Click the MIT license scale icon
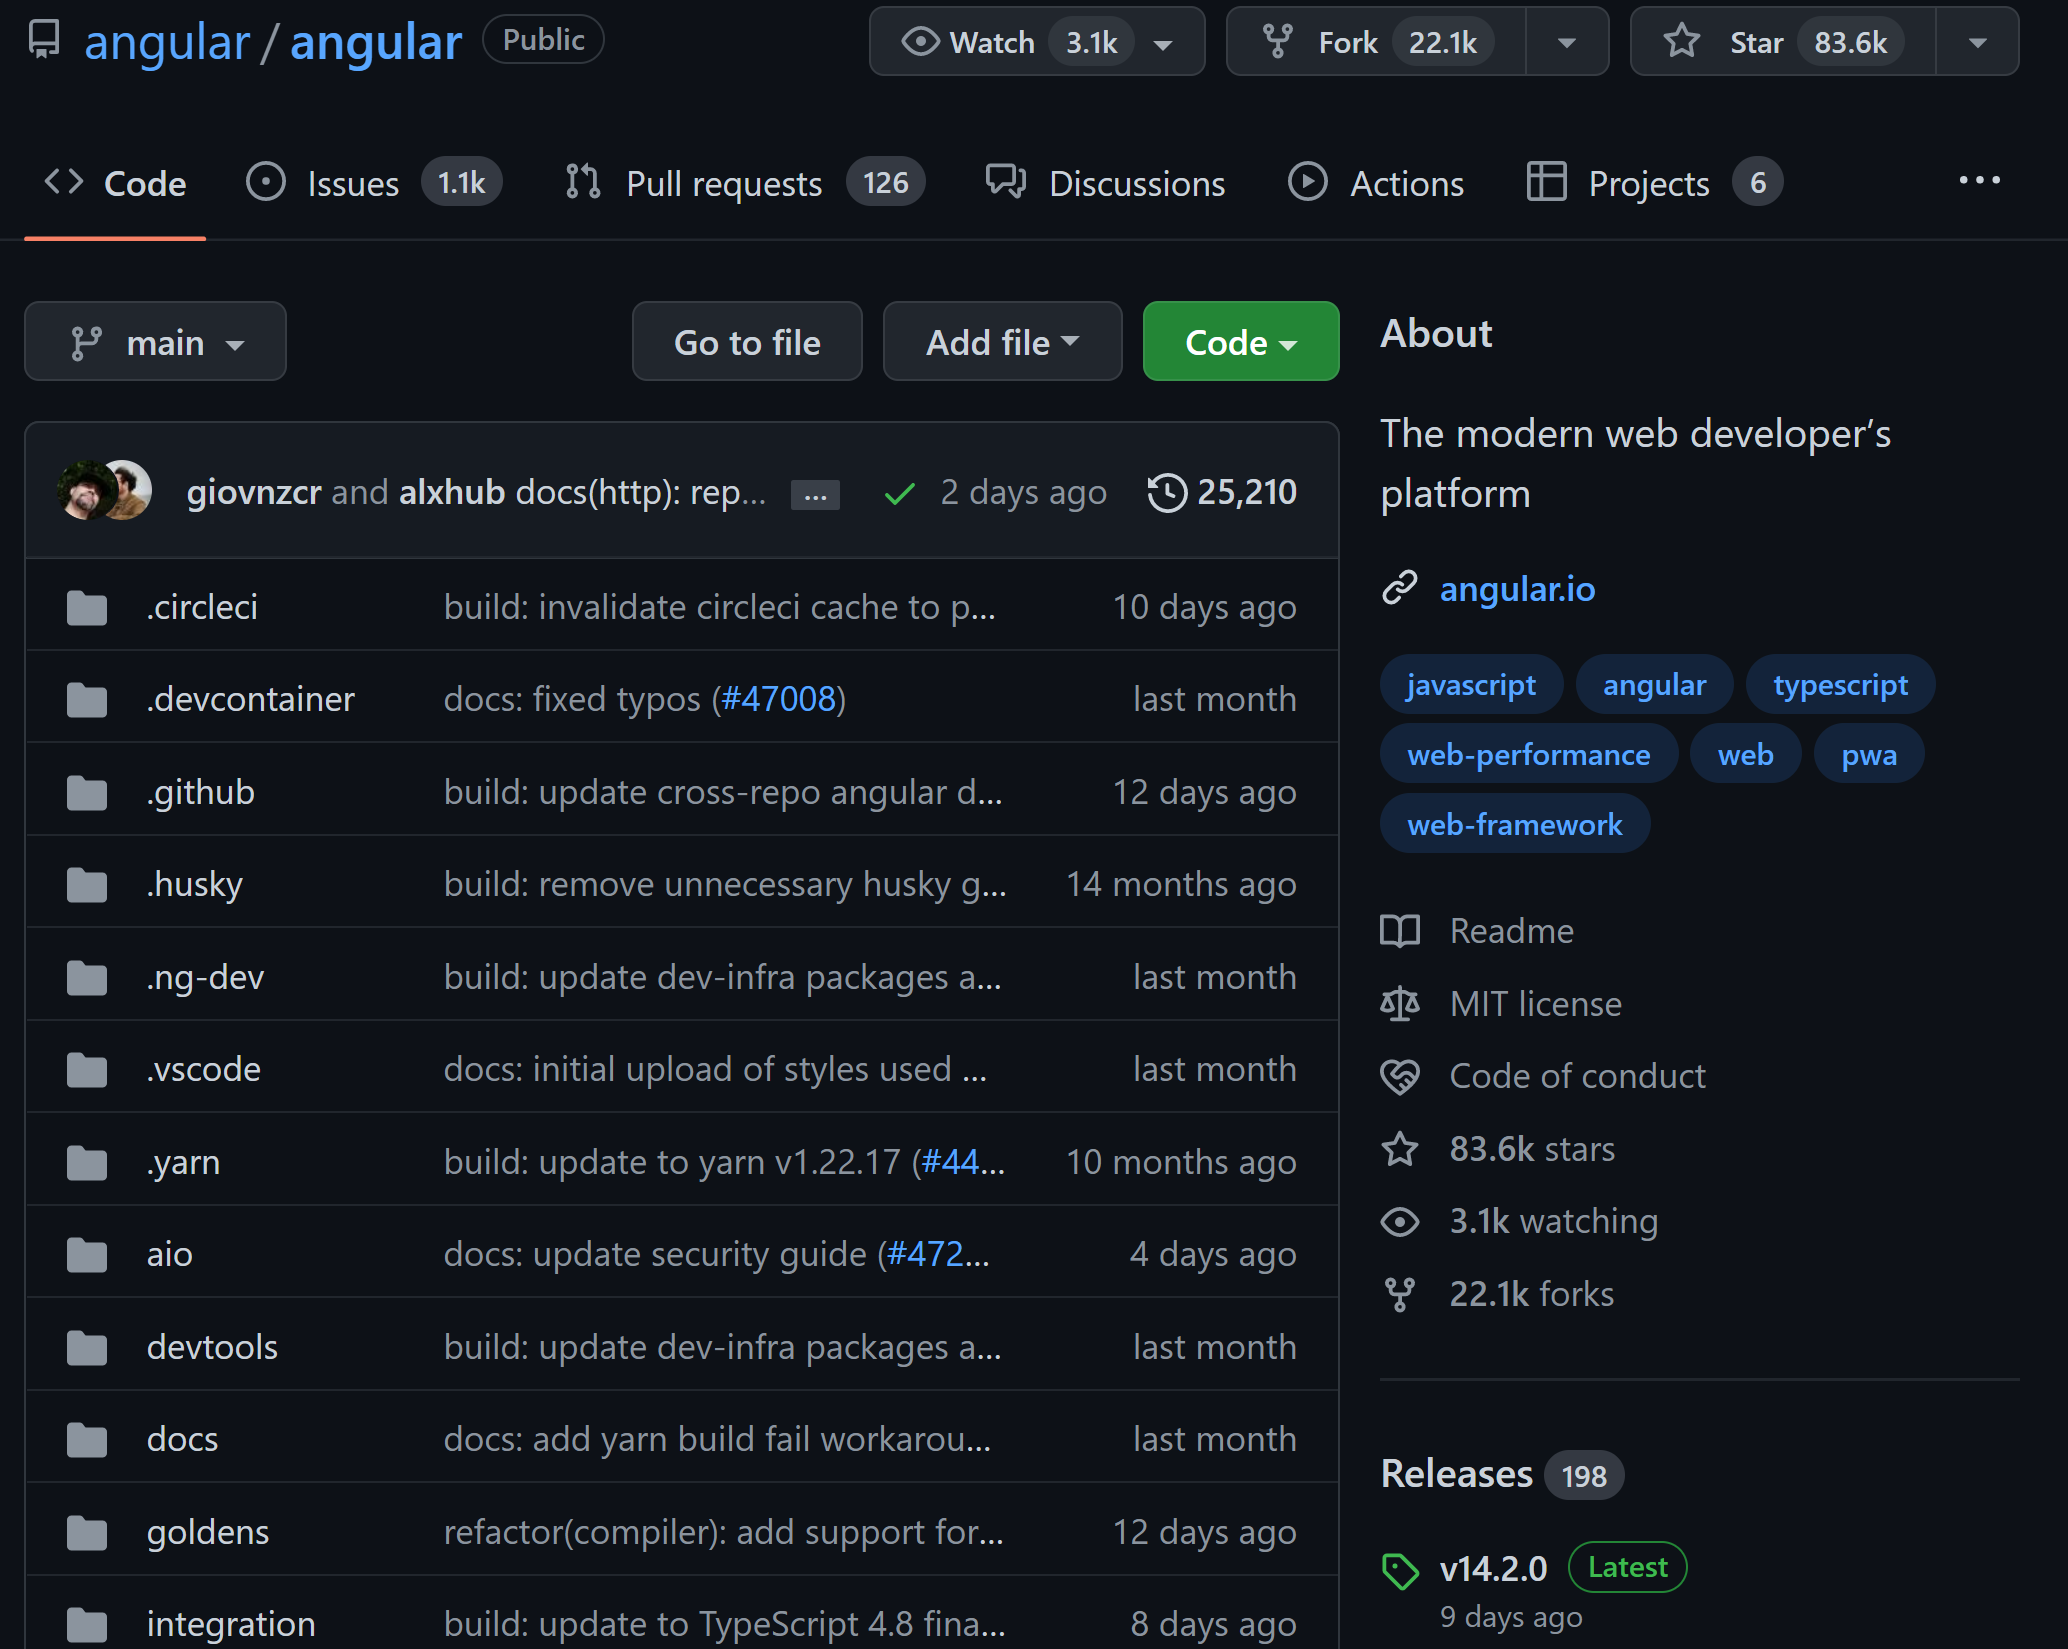The image size is (2068, 1649). [x=1400, y=1003]
